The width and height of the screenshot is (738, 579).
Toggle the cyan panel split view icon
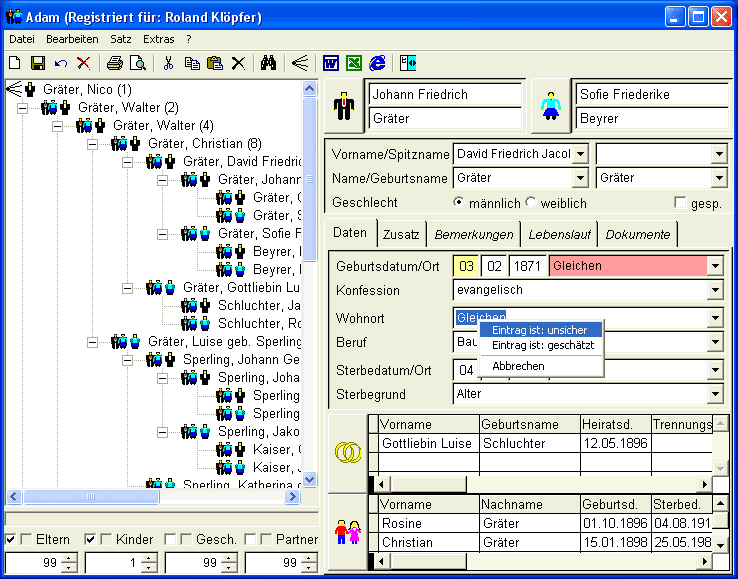click(x=408, y=63)
